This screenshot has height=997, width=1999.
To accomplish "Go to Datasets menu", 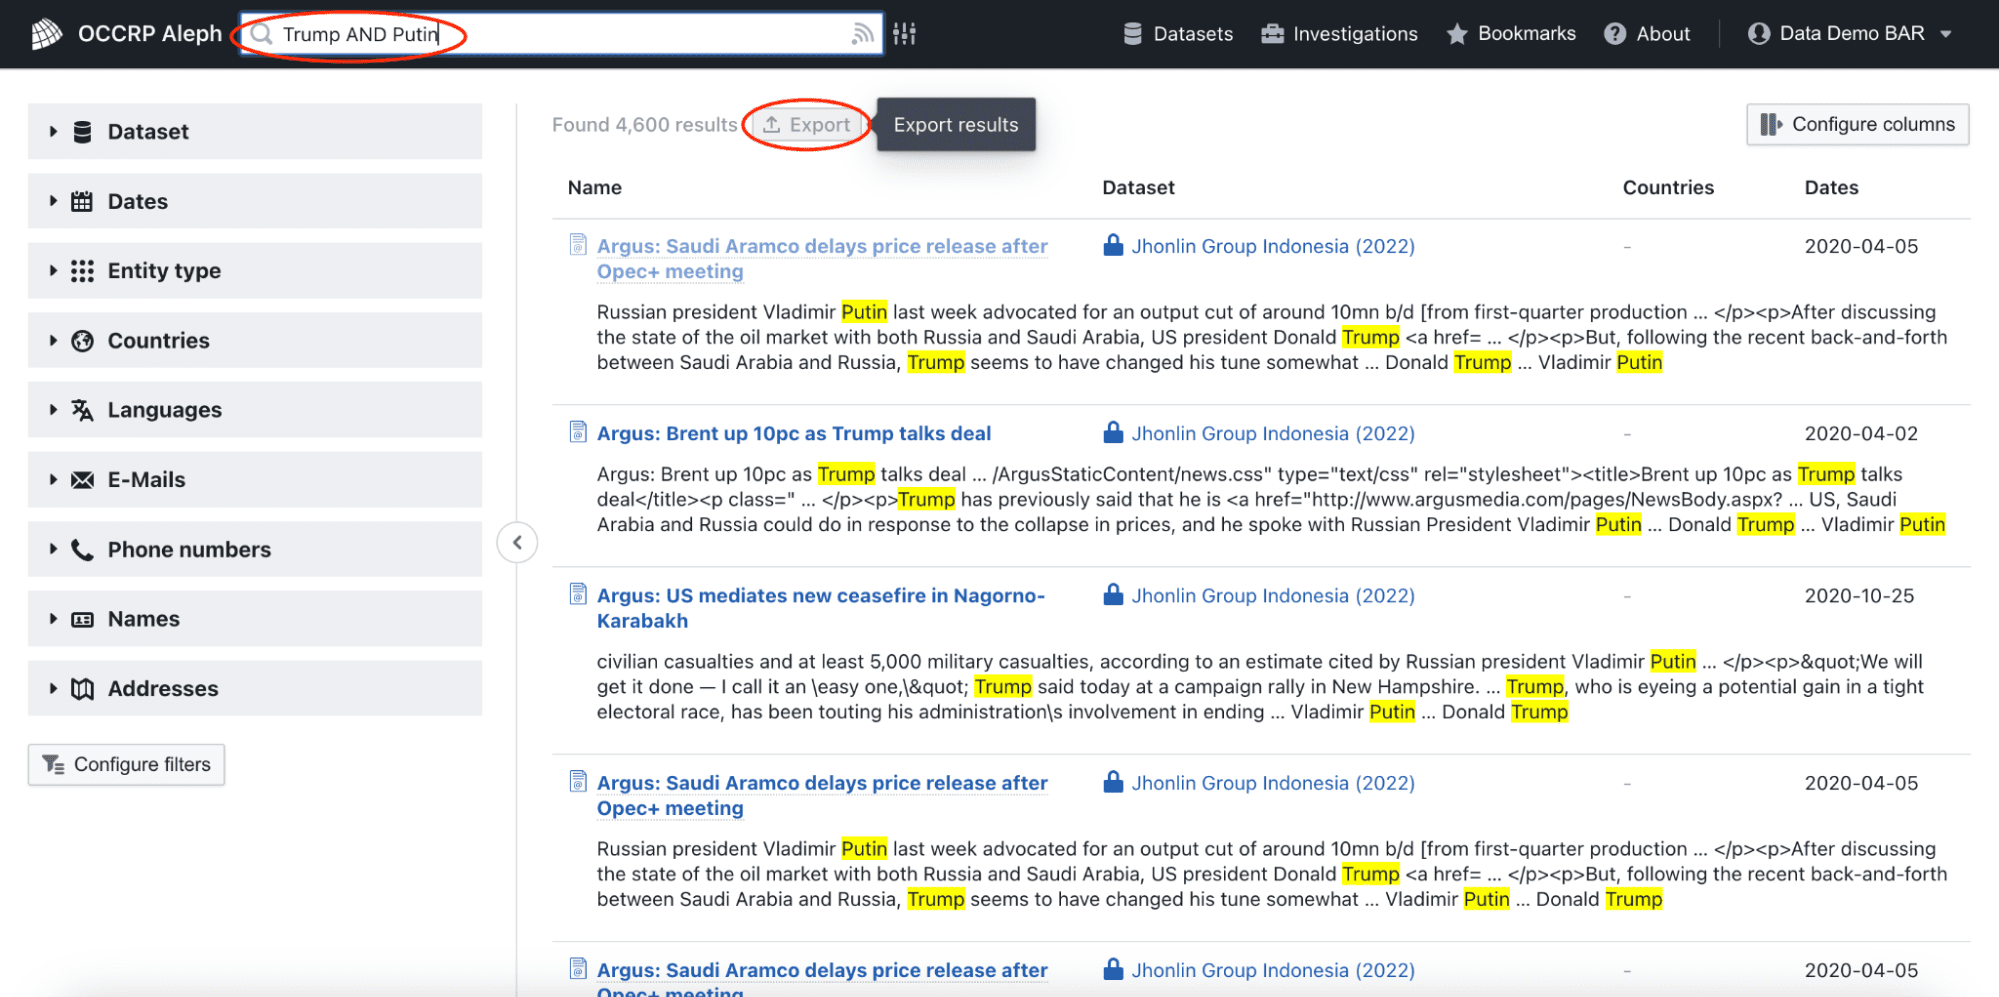I will (1178, 34).
